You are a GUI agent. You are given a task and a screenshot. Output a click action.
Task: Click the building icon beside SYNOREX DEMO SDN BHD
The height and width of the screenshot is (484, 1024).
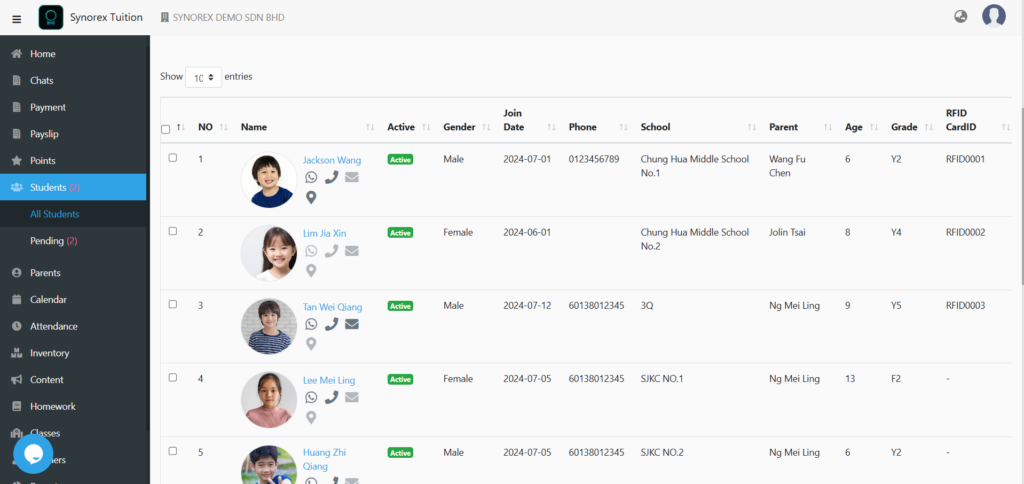(x=165, y=18)
